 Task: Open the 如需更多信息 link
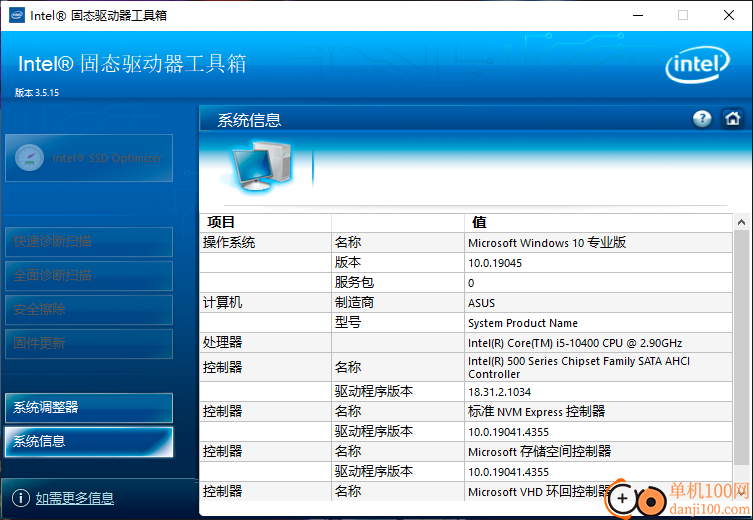(x=75, y=498)
